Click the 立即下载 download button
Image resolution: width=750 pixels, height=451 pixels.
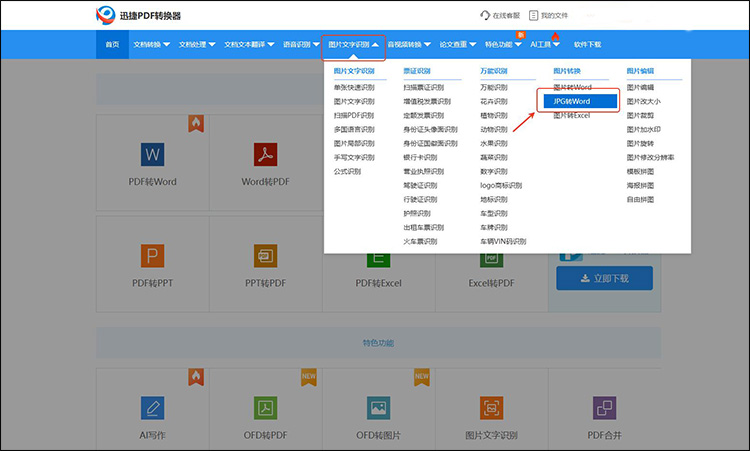[x=605, y=278]
